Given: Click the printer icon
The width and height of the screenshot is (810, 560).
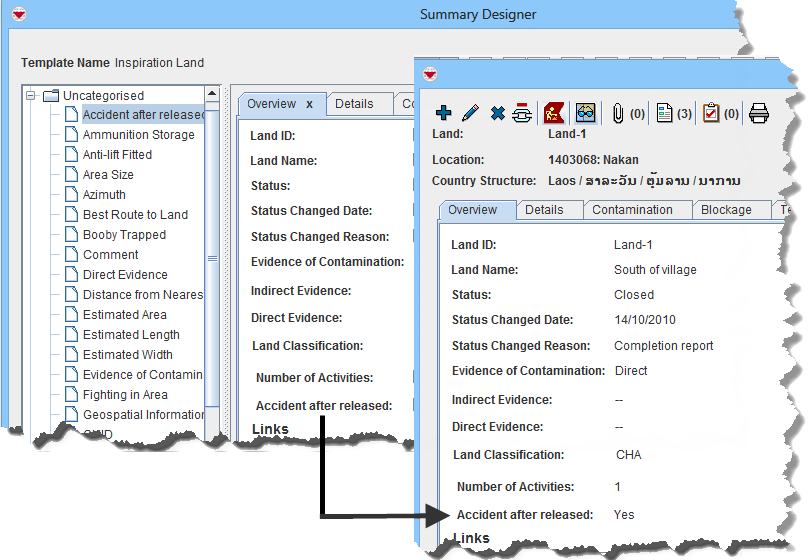Looking at the screenshot, I should [x=759, y=113].
